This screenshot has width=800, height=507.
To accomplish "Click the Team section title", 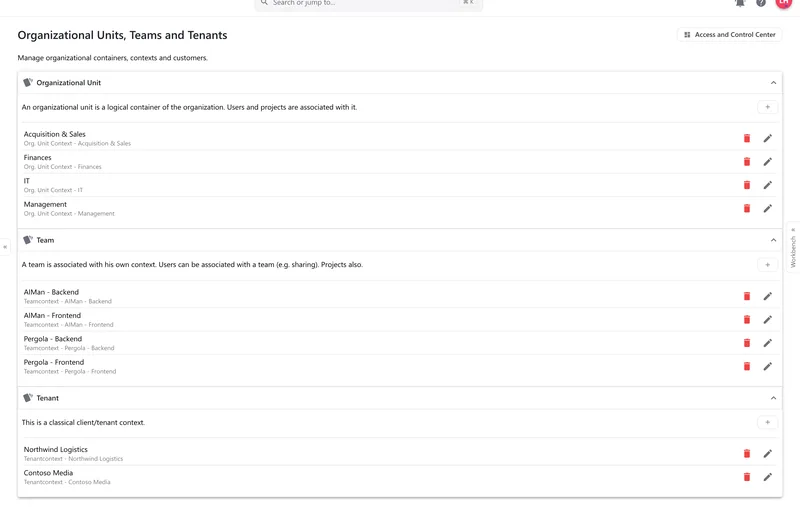I will pos(45,240).
